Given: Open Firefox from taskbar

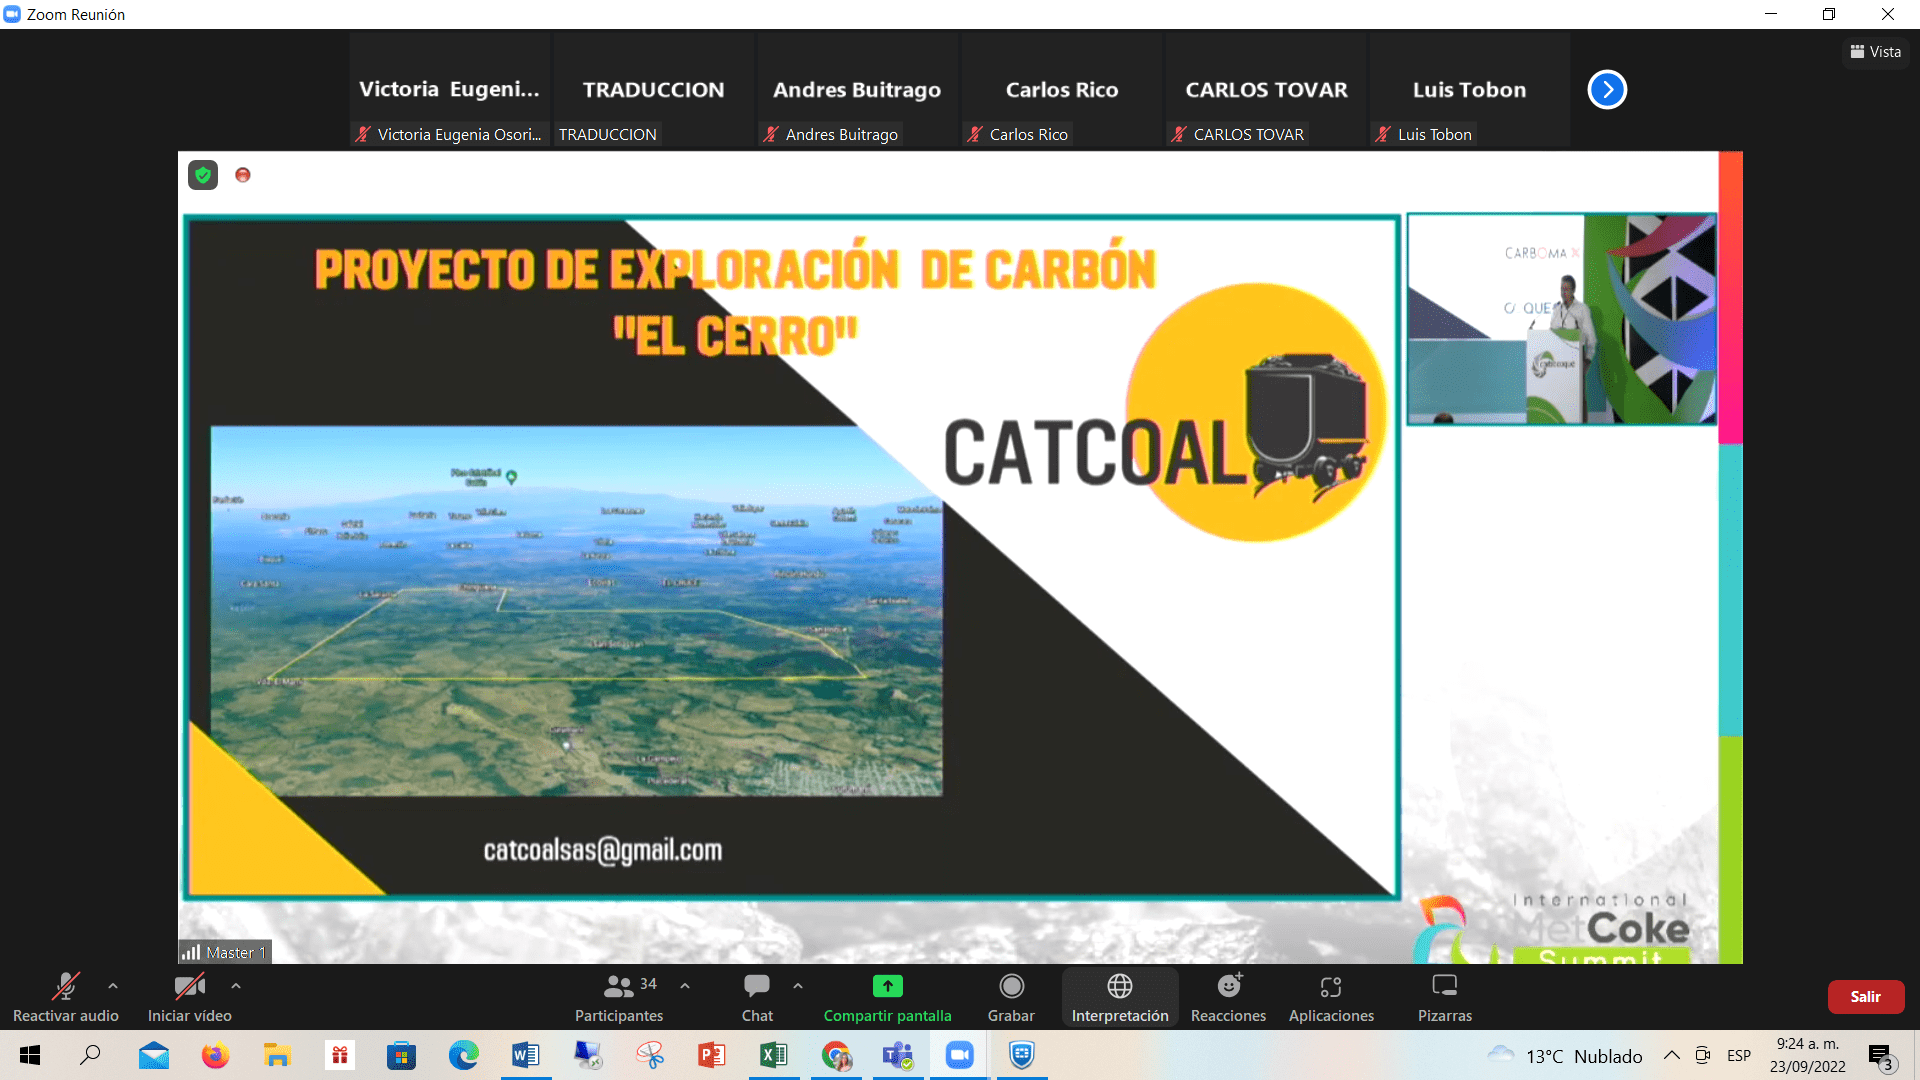Looking at the screenshot, I should (215, 1055).
